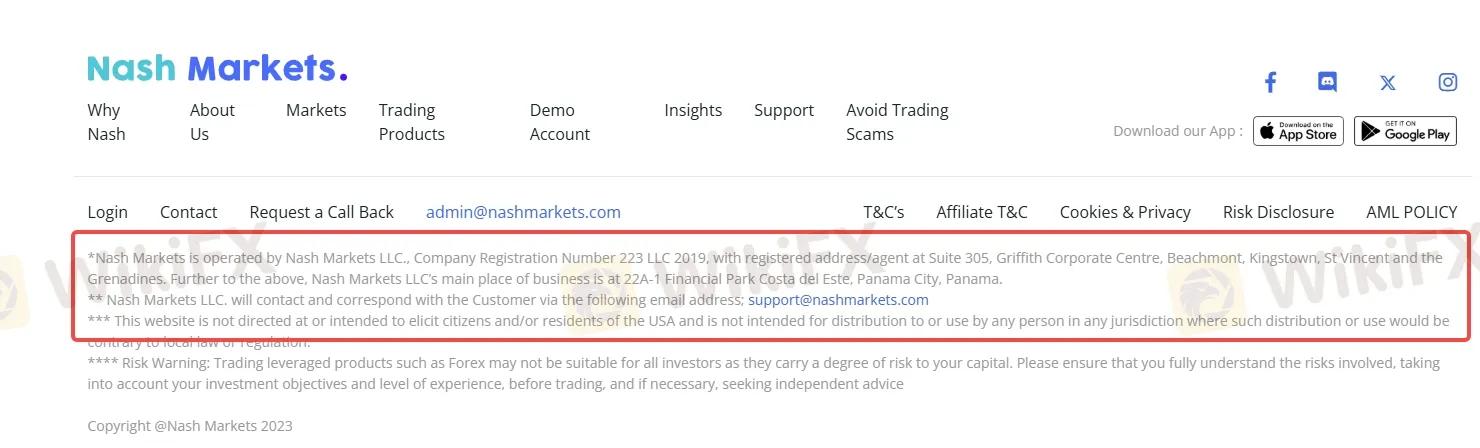Open Avoid Trading Scams page
This screenshot has height=448, width=1480.
click(897, 122)
